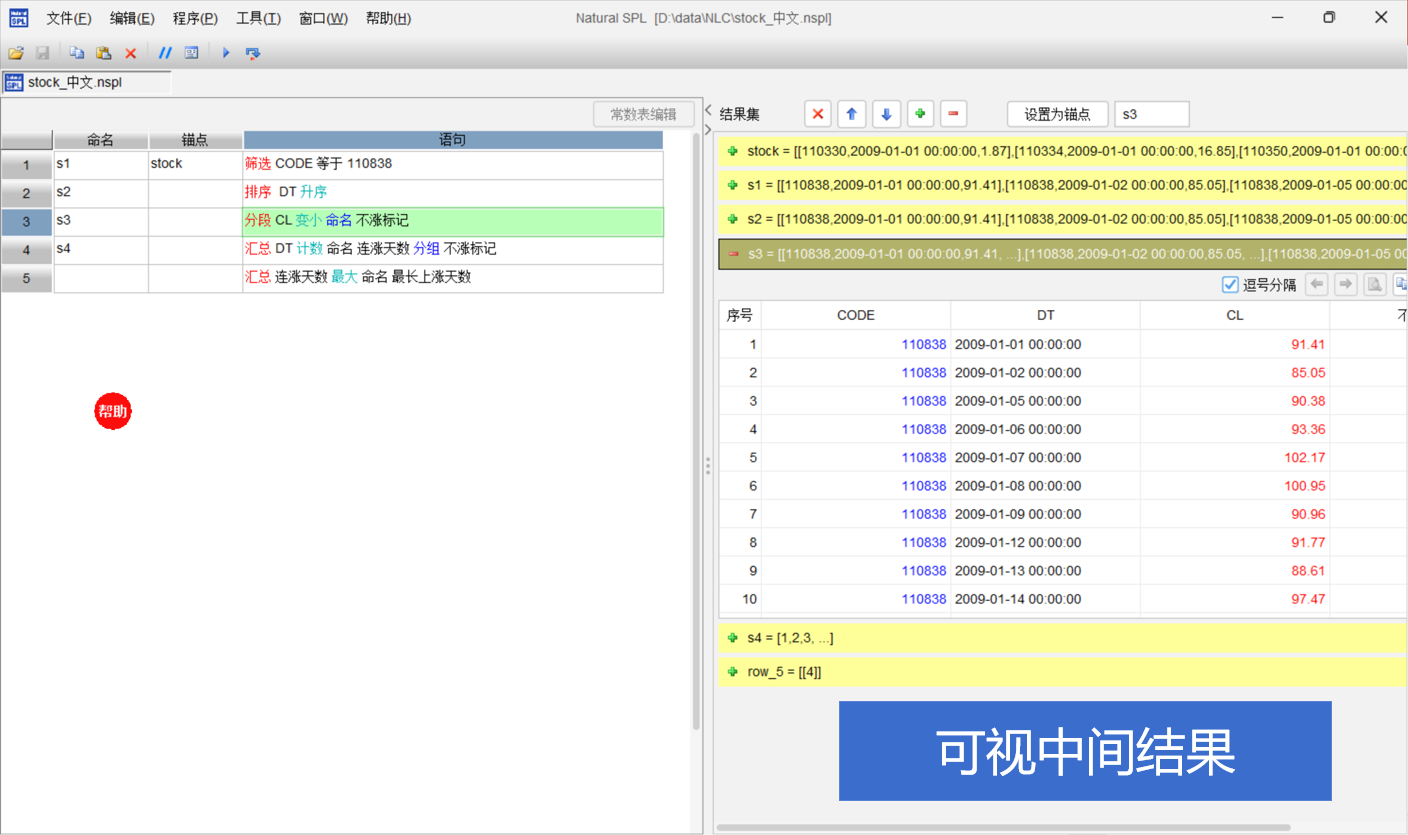Click the 语句 column header
The width and height of the screenshot is (1408, 835).
click(453, 141)
